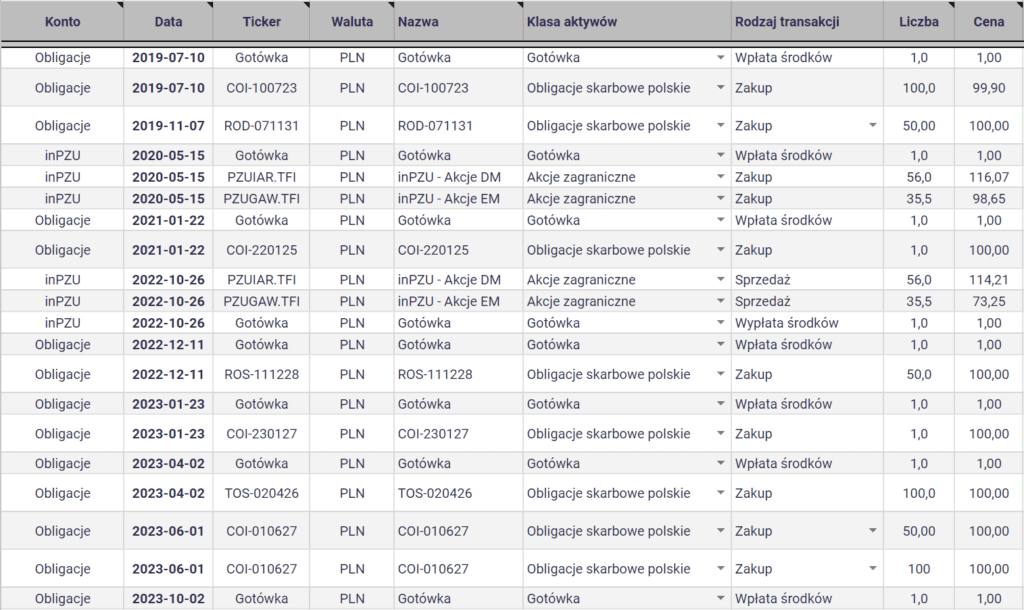Select the price cell showing 116,07
The height and width of the screenshot is (610, 1024).
coord(988,177)
